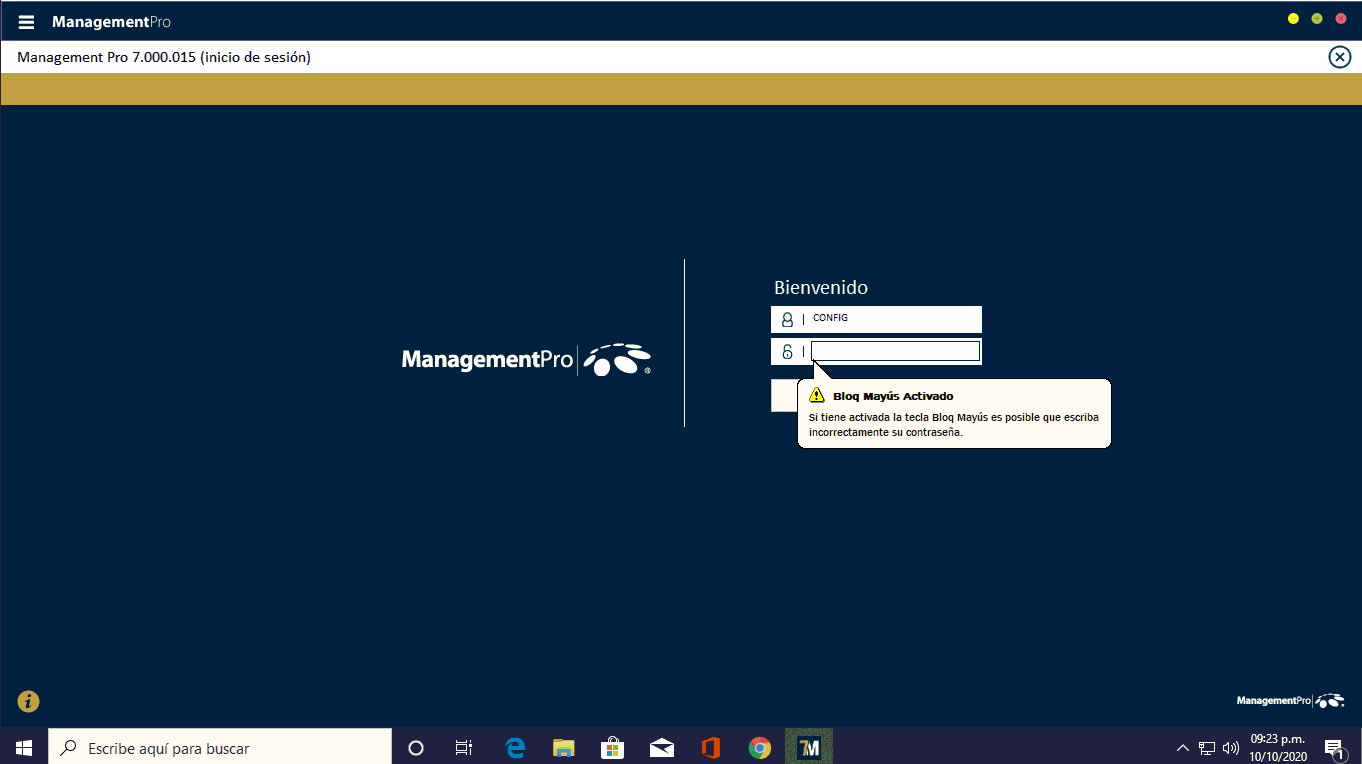1362x764 pixels.
Task: Expand the hidden system tray icons
Action: [1182, 748]
